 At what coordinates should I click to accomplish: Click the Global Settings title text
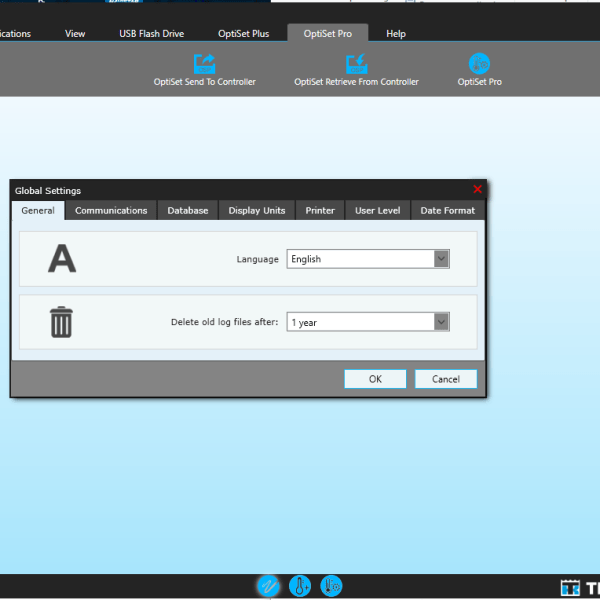48,191
